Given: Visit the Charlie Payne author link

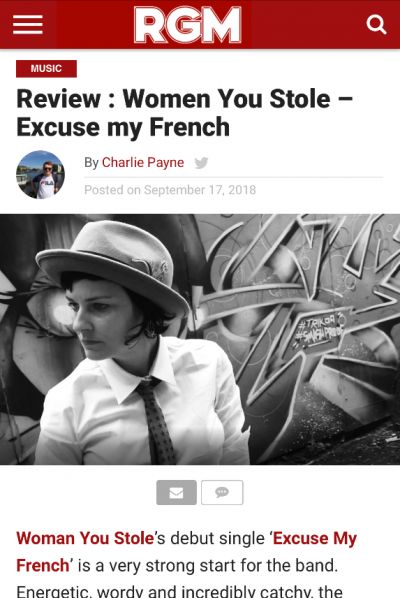Looking at the screenshot, I should point(143,162).
